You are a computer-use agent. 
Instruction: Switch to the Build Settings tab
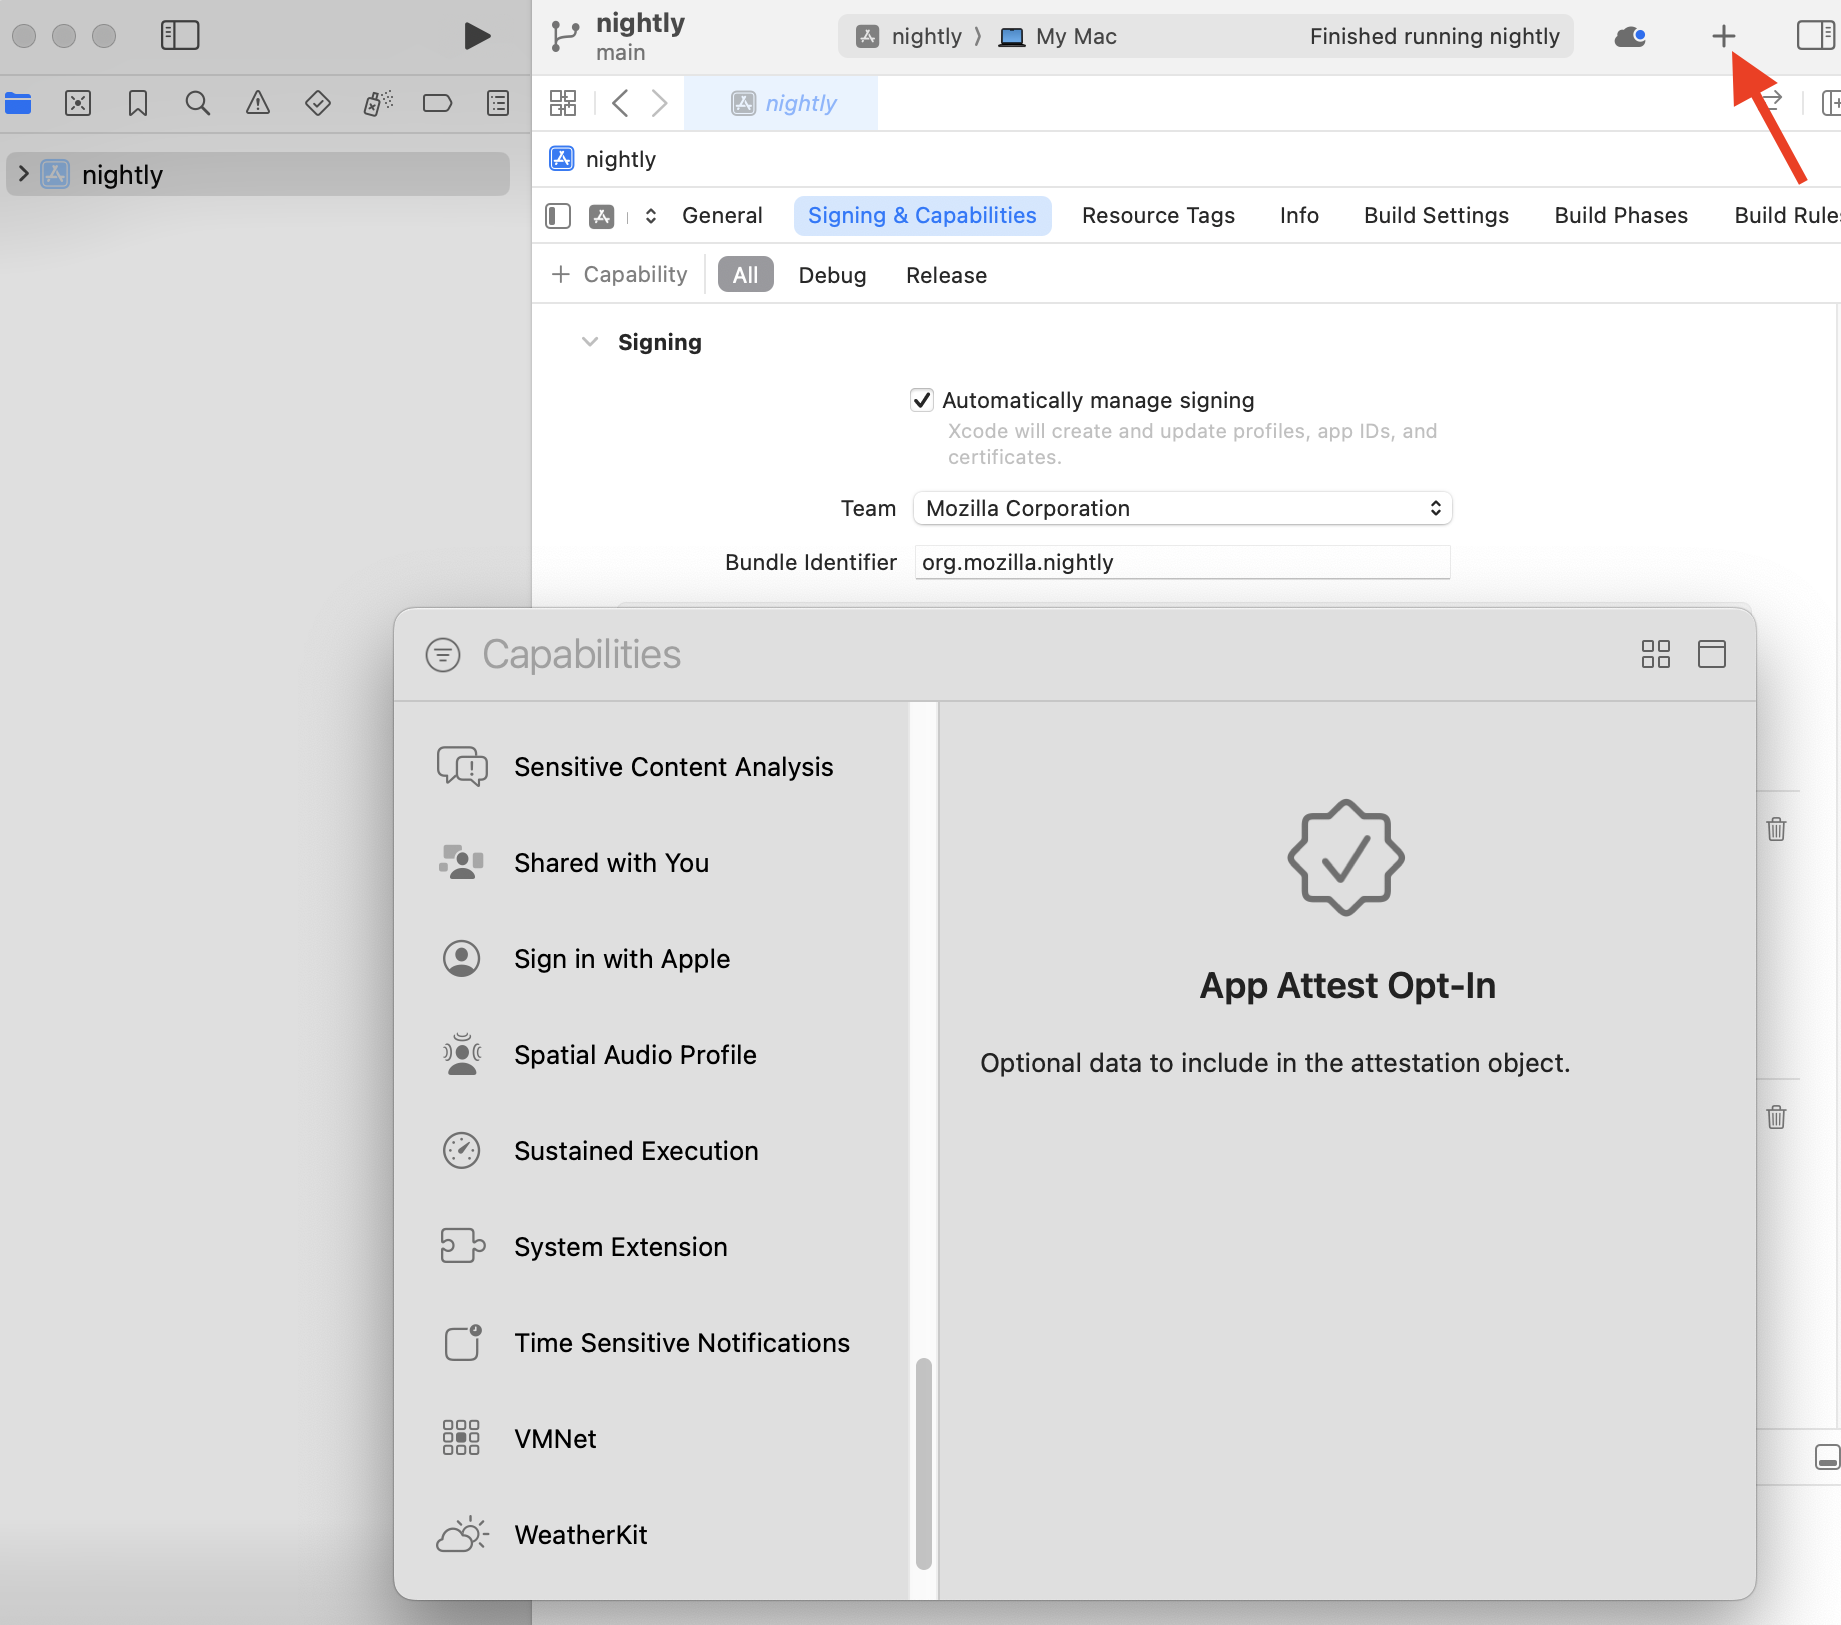click(1436, 215)
